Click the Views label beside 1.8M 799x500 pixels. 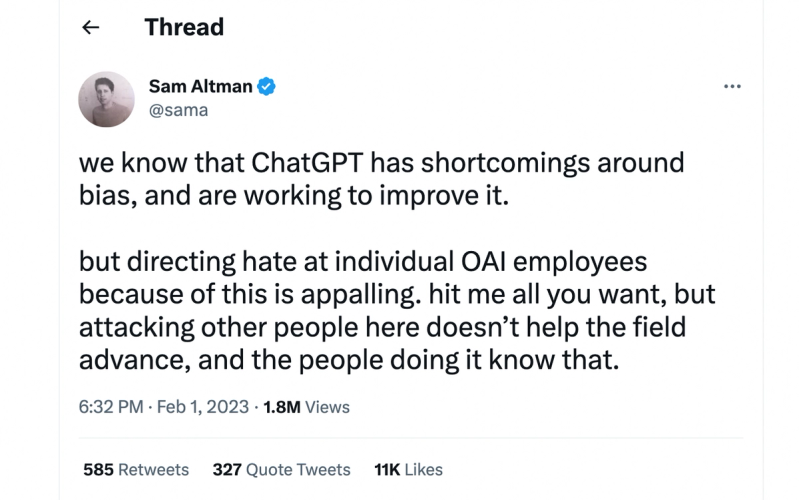click(x=327, y=407)
